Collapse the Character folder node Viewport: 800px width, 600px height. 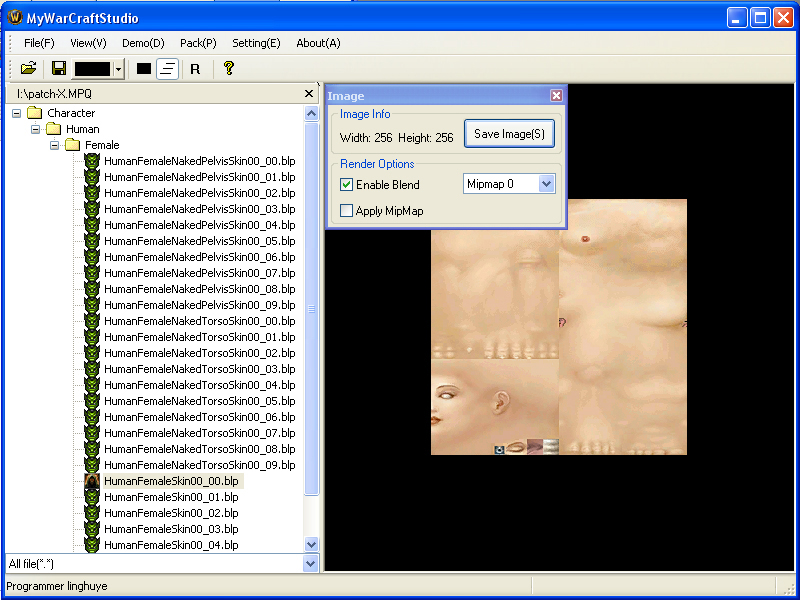coord(16,113)
